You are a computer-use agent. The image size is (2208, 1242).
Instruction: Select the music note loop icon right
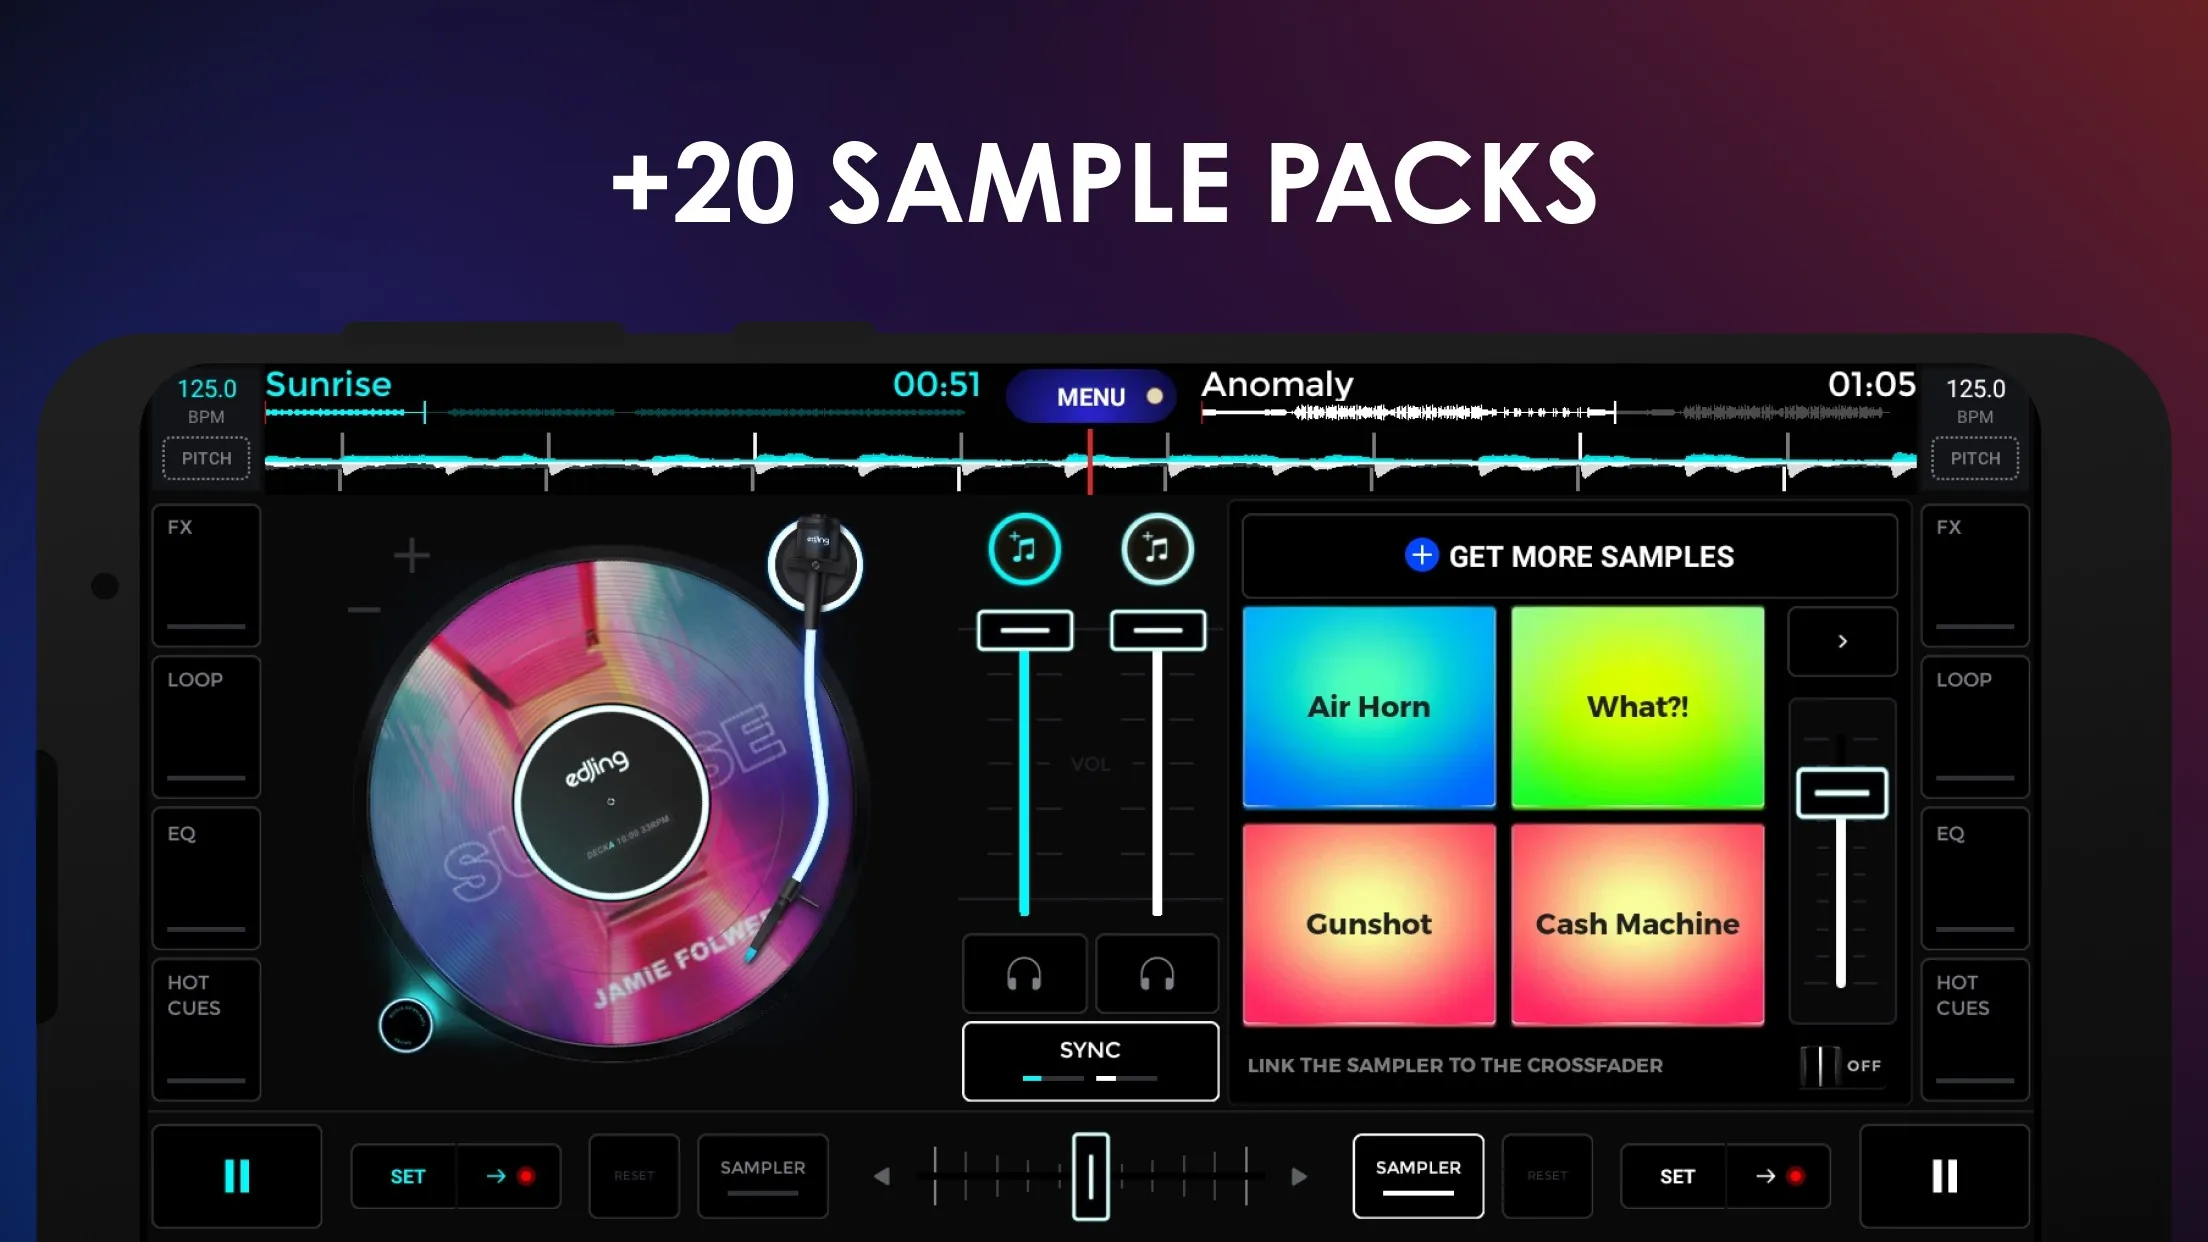click(x=1156, y=547)
